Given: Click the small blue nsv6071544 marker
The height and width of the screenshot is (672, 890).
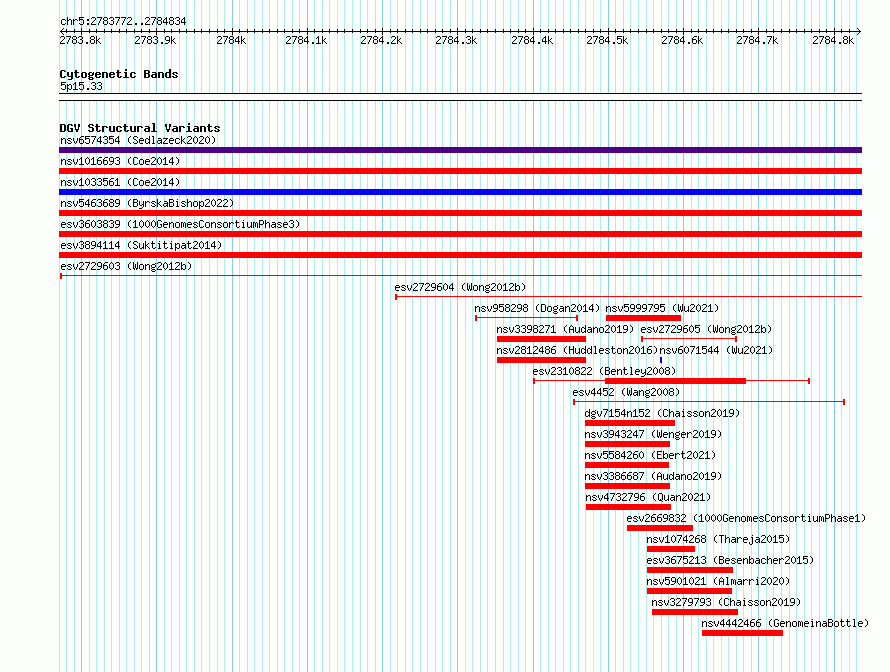Looking at the screenshot, I should click(x=661, y=360).
